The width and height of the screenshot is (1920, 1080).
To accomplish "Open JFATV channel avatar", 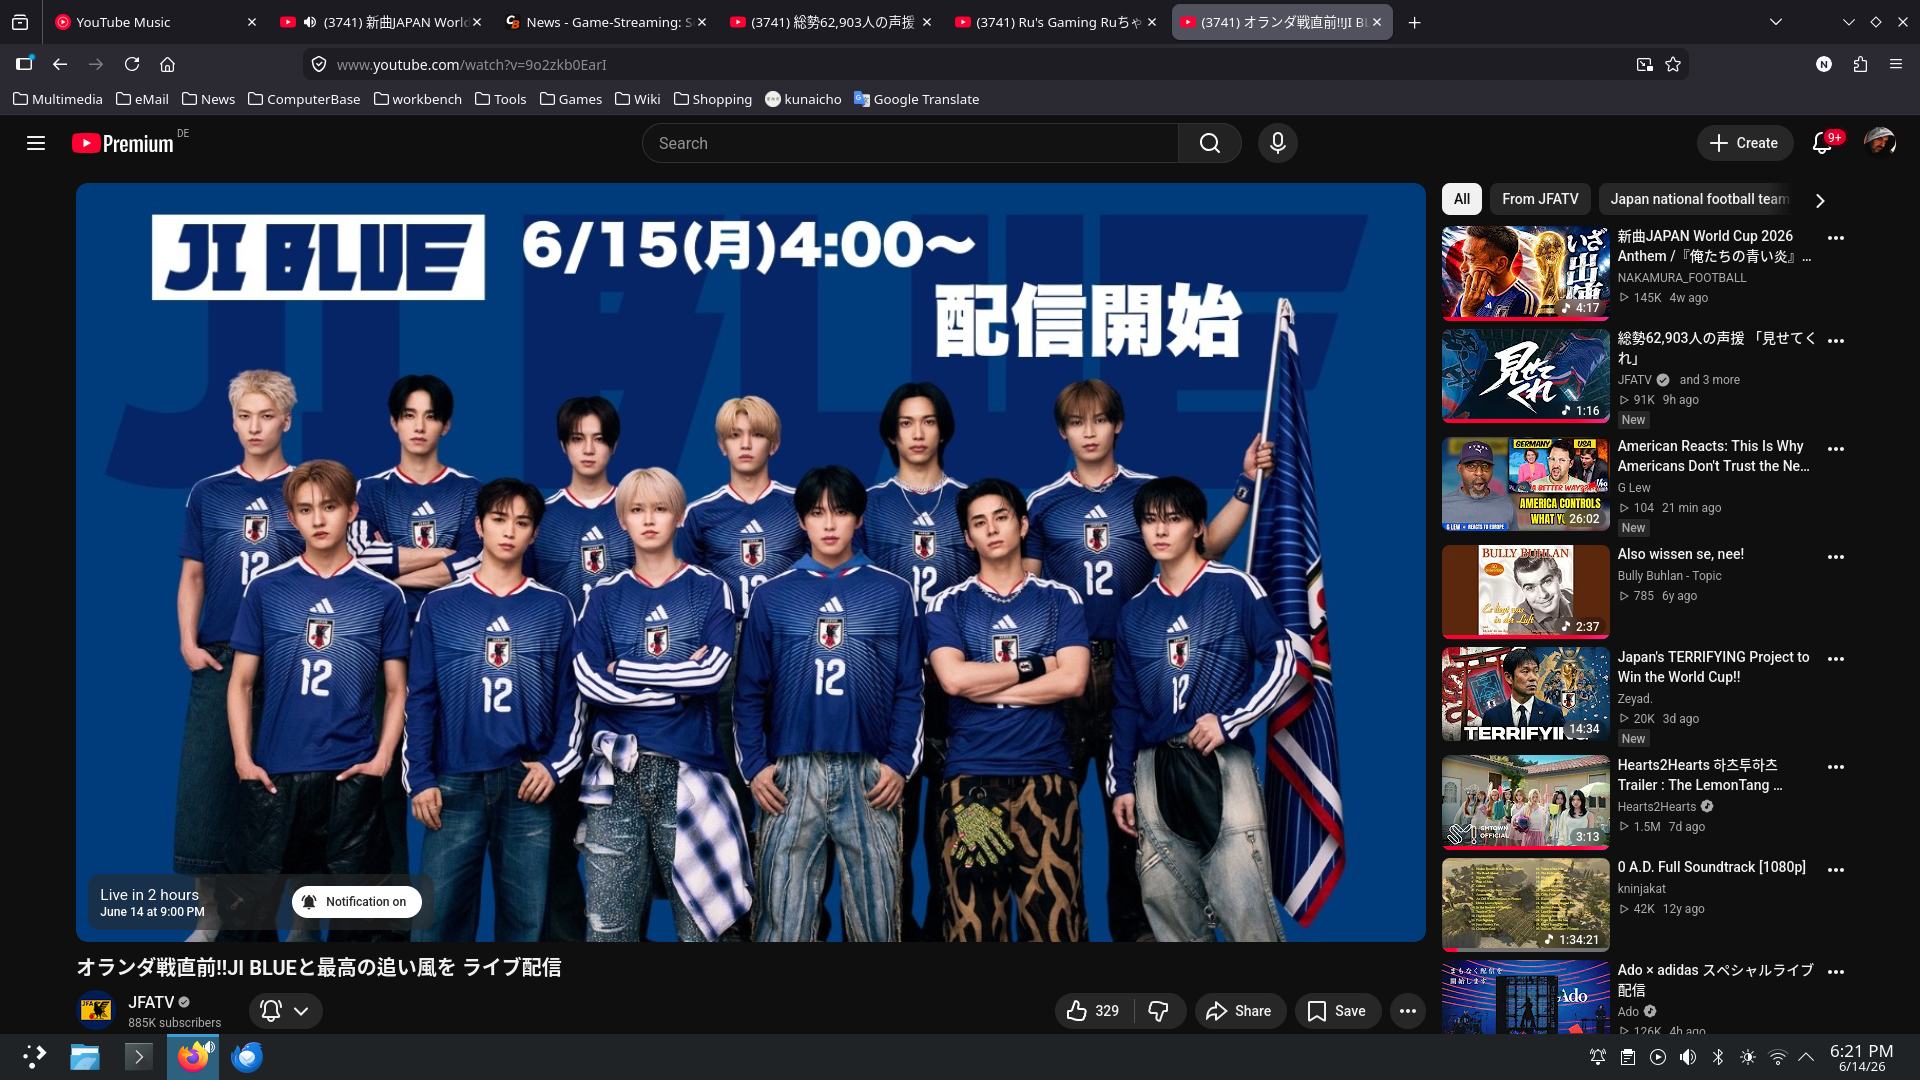I will pos(97,1011).
